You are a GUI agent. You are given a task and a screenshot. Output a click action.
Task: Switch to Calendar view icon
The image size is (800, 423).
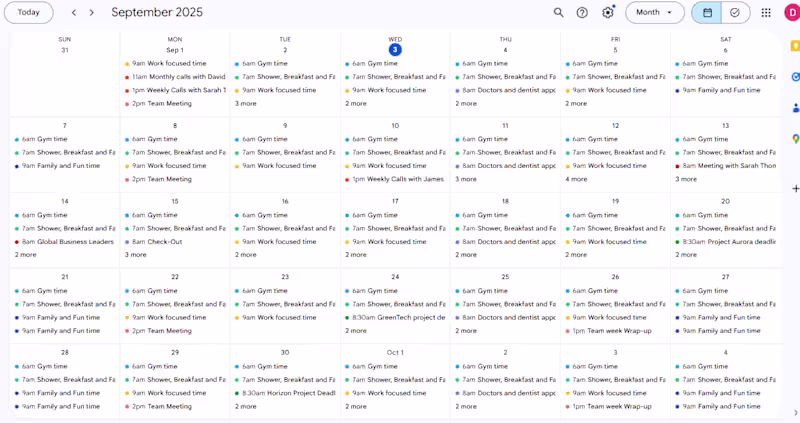point(707,13)
